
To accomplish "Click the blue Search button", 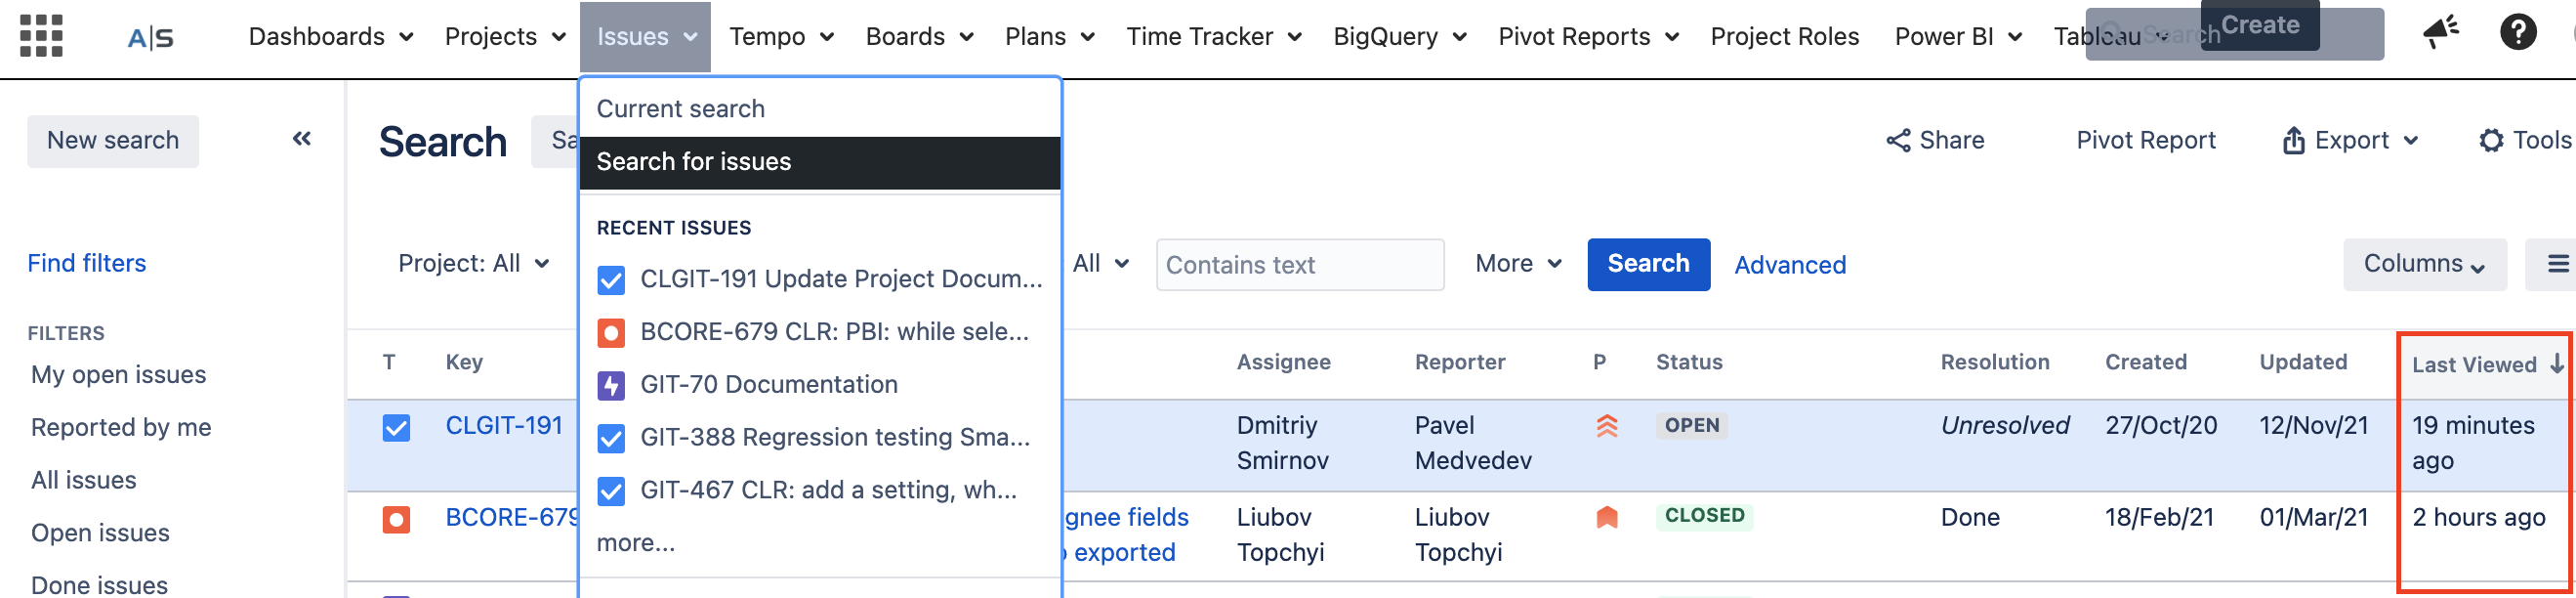I will tap(1648, 264).
